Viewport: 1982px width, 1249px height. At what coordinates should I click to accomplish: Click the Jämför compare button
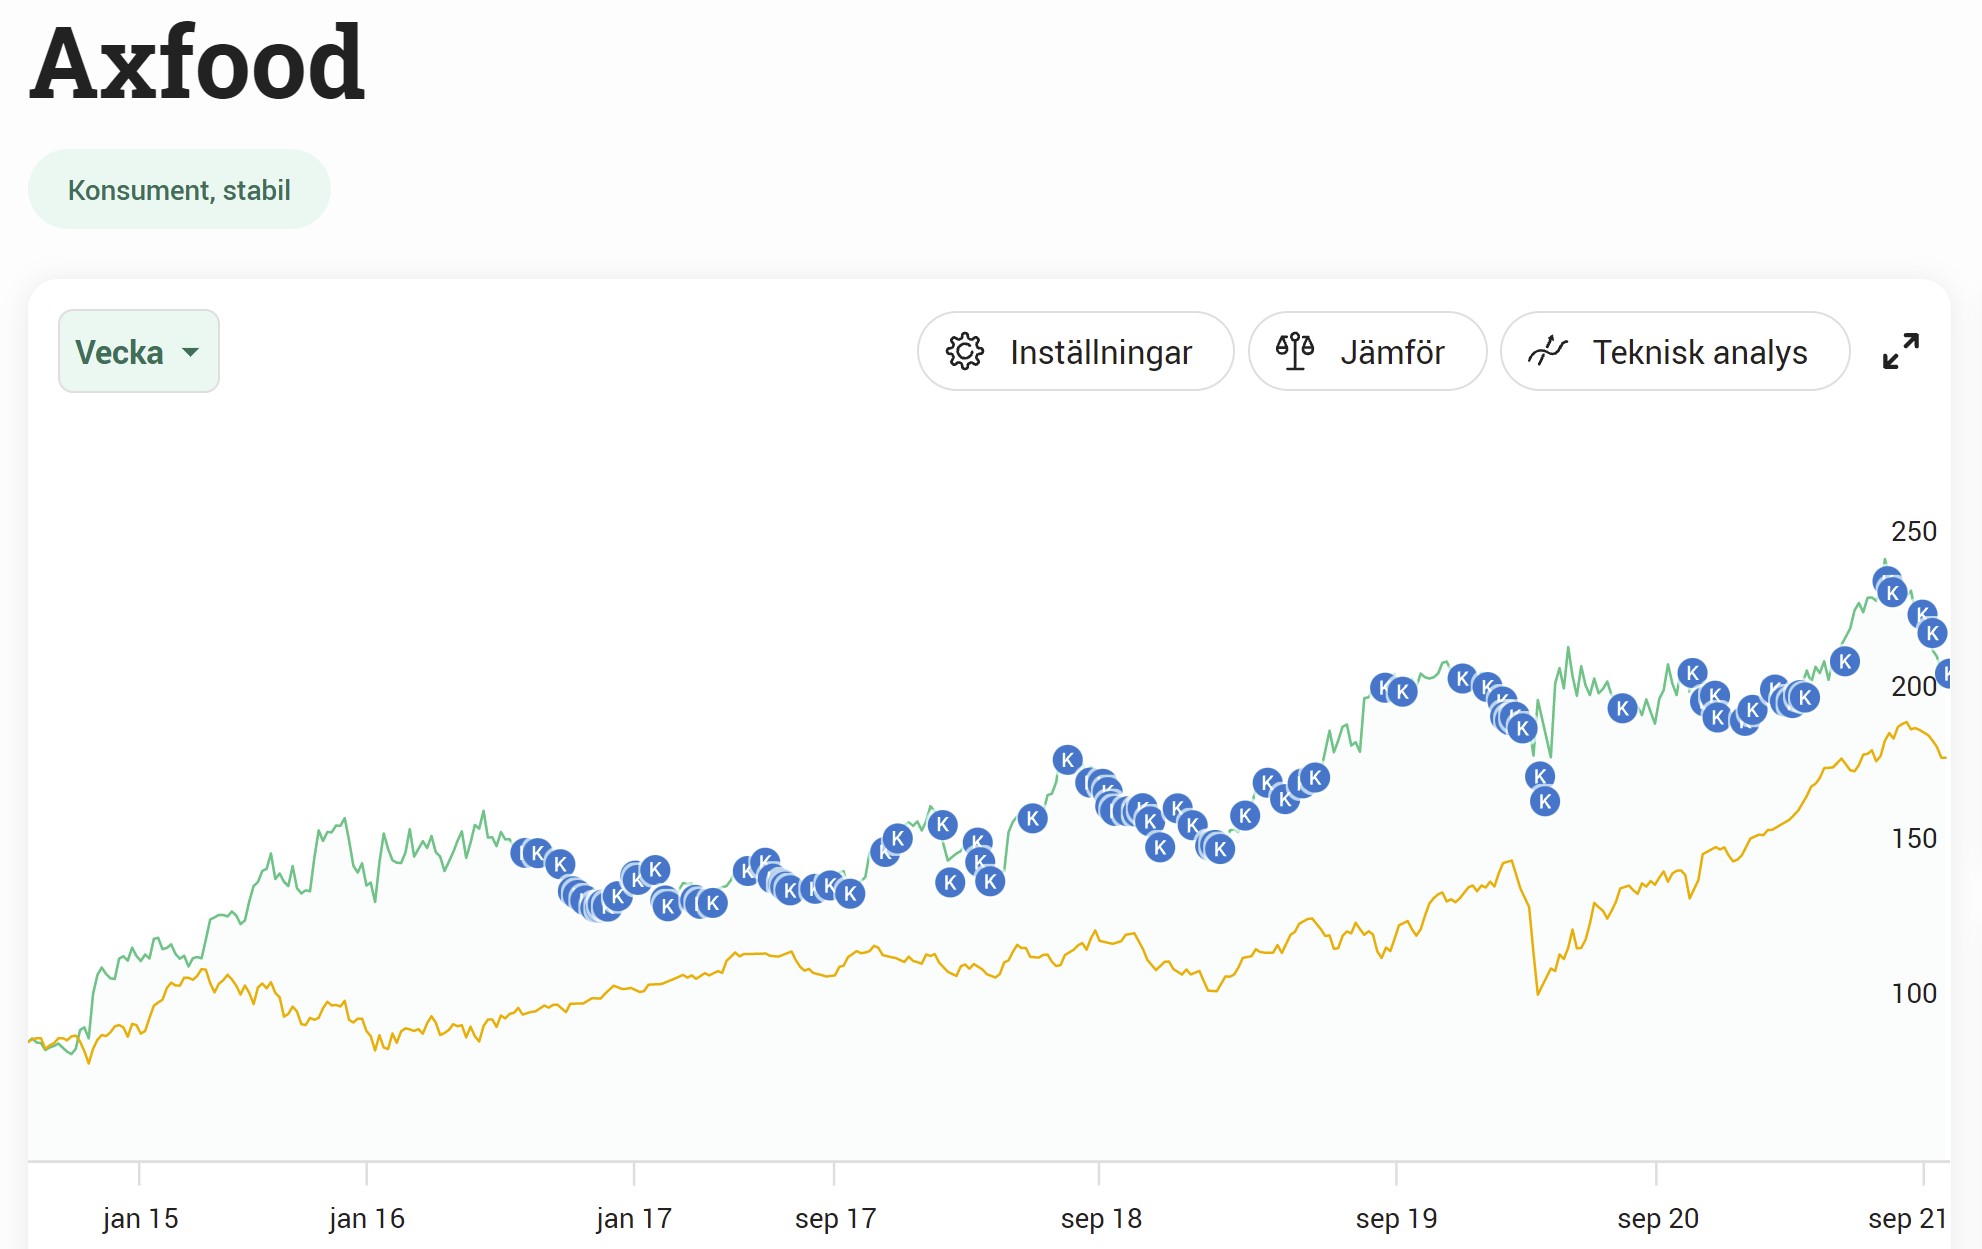[x=1367, y=351]
